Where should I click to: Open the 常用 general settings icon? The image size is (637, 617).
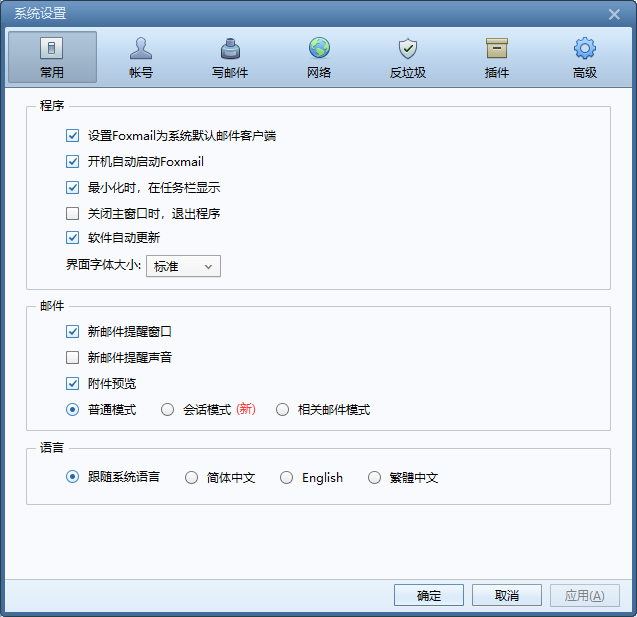click(52, 48)
